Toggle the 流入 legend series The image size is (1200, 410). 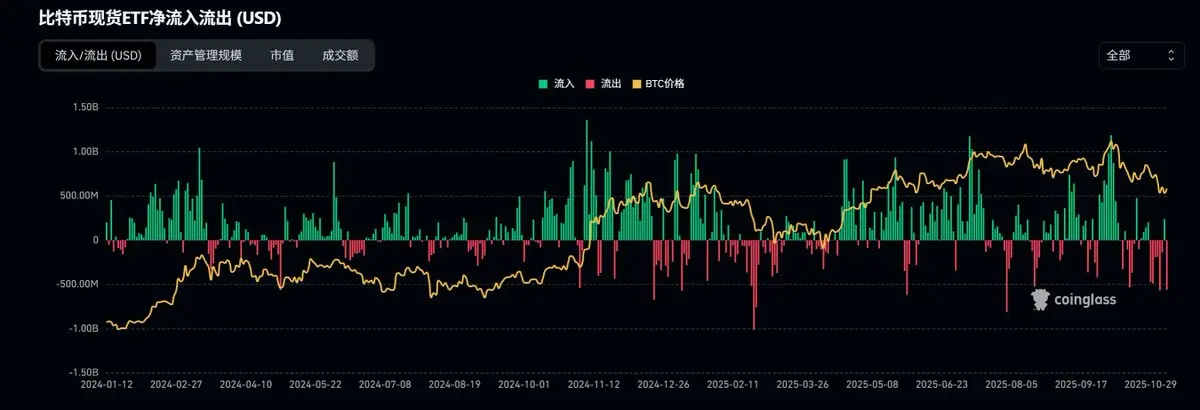[x=556, y=84]
